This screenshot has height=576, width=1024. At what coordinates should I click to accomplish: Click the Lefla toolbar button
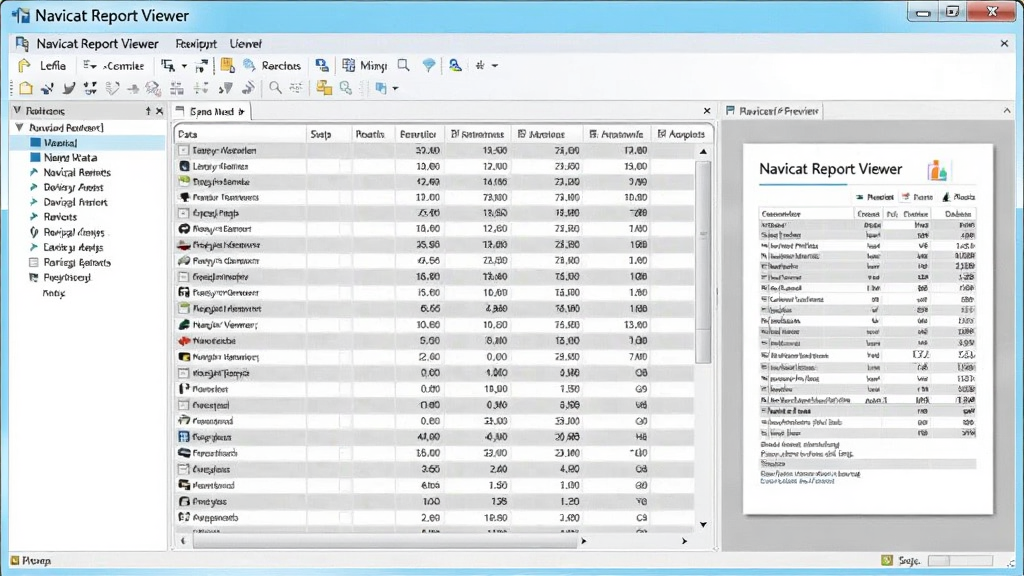pos(42,65)
